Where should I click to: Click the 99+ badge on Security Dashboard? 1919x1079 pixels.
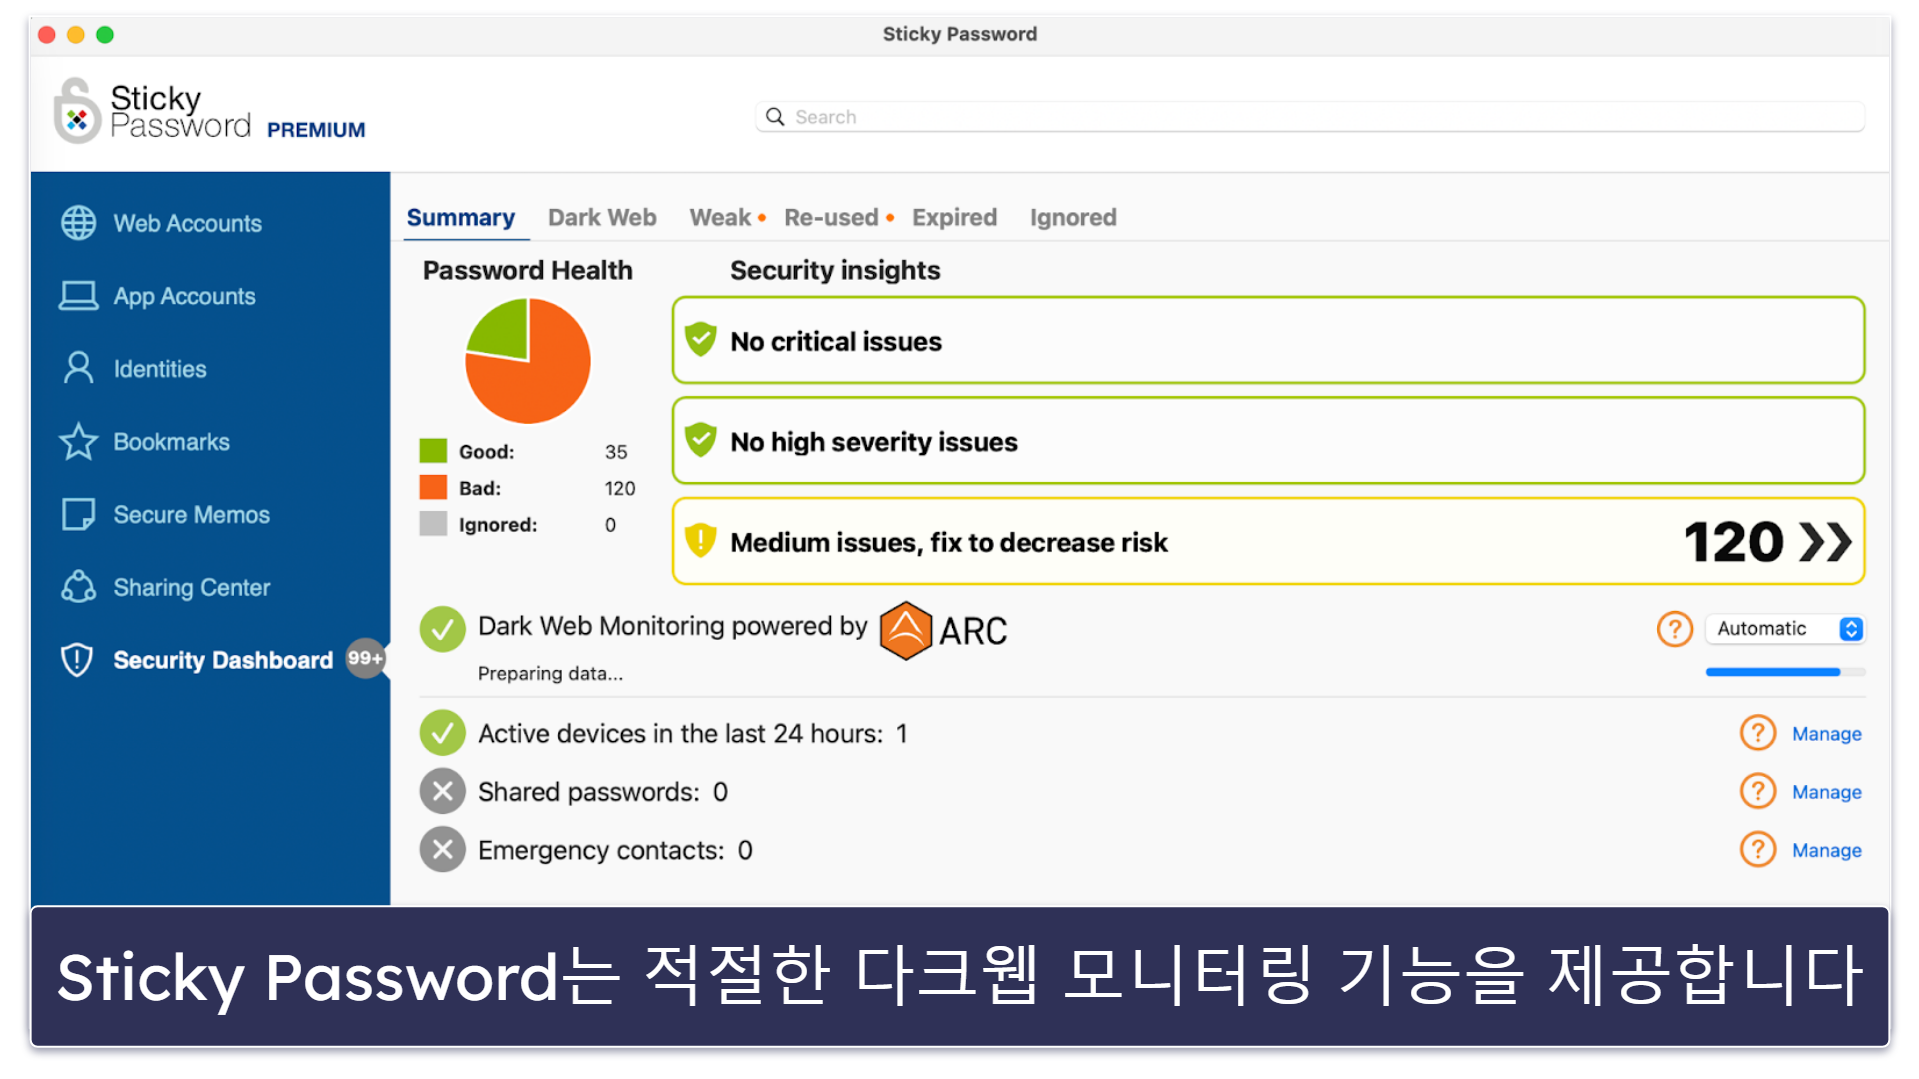(365, 658)
